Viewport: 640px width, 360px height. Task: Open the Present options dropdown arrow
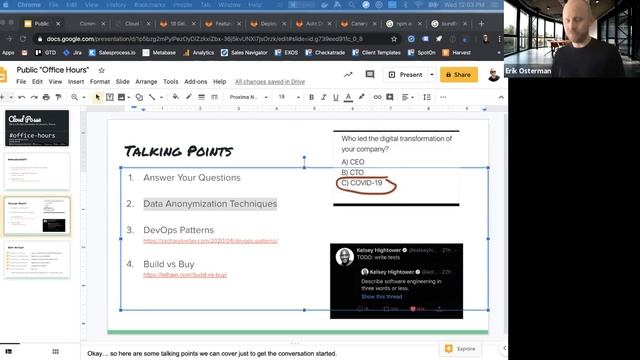[432, 75]
